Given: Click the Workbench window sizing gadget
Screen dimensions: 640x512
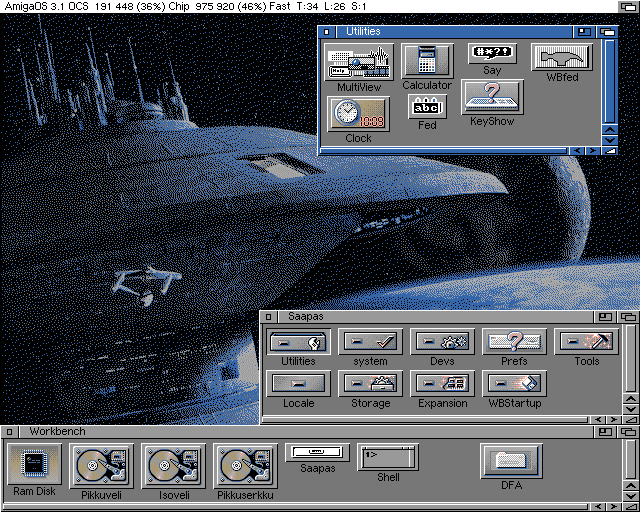Looking at the screenshot, I should pyautogui.click(x=631, y=507).
